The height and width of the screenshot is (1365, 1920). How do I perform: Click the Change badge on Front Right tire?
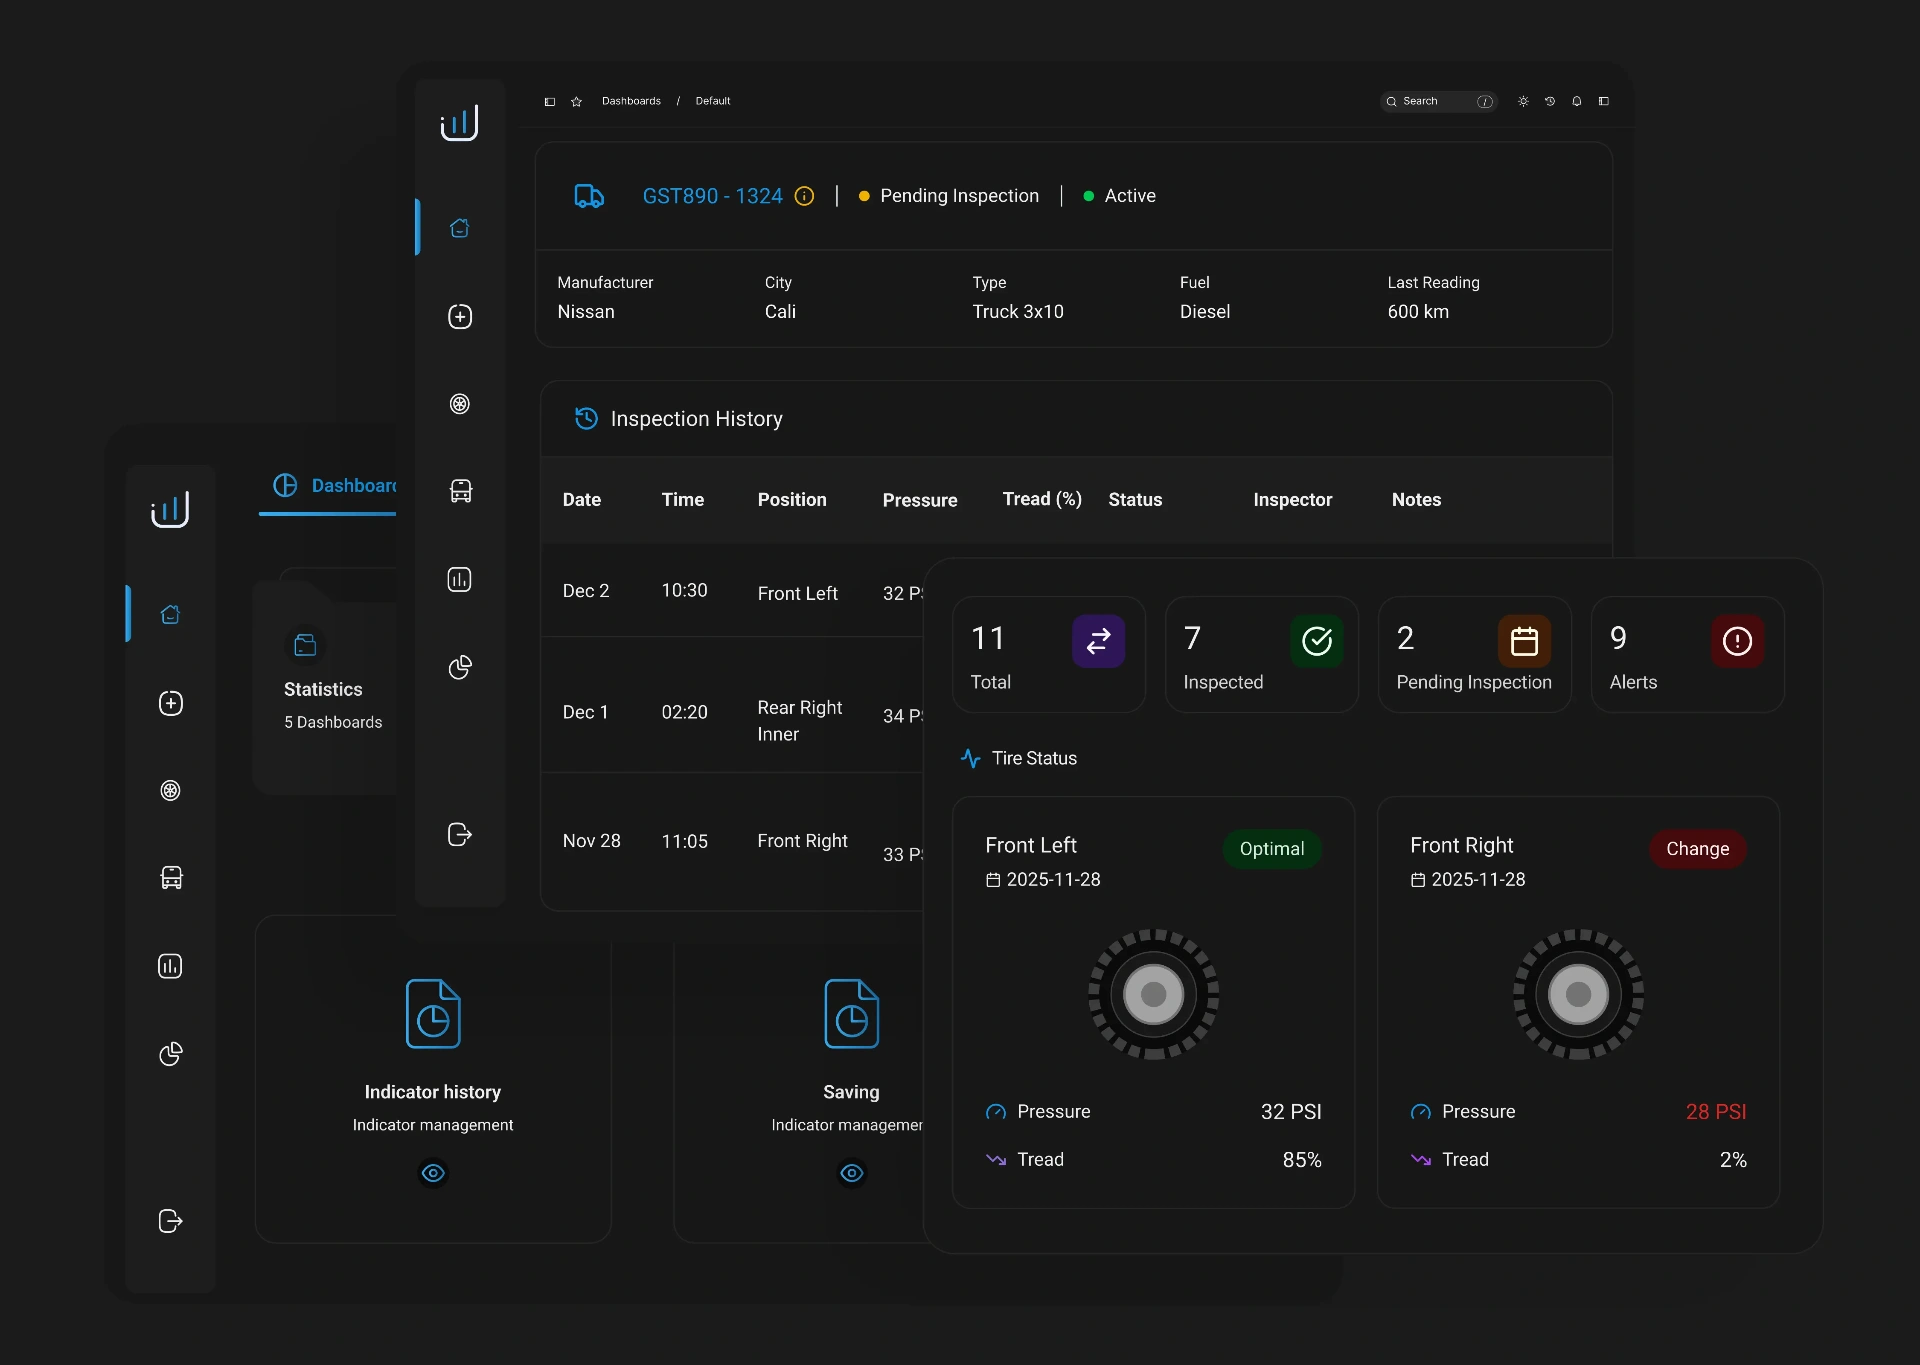1697,849
